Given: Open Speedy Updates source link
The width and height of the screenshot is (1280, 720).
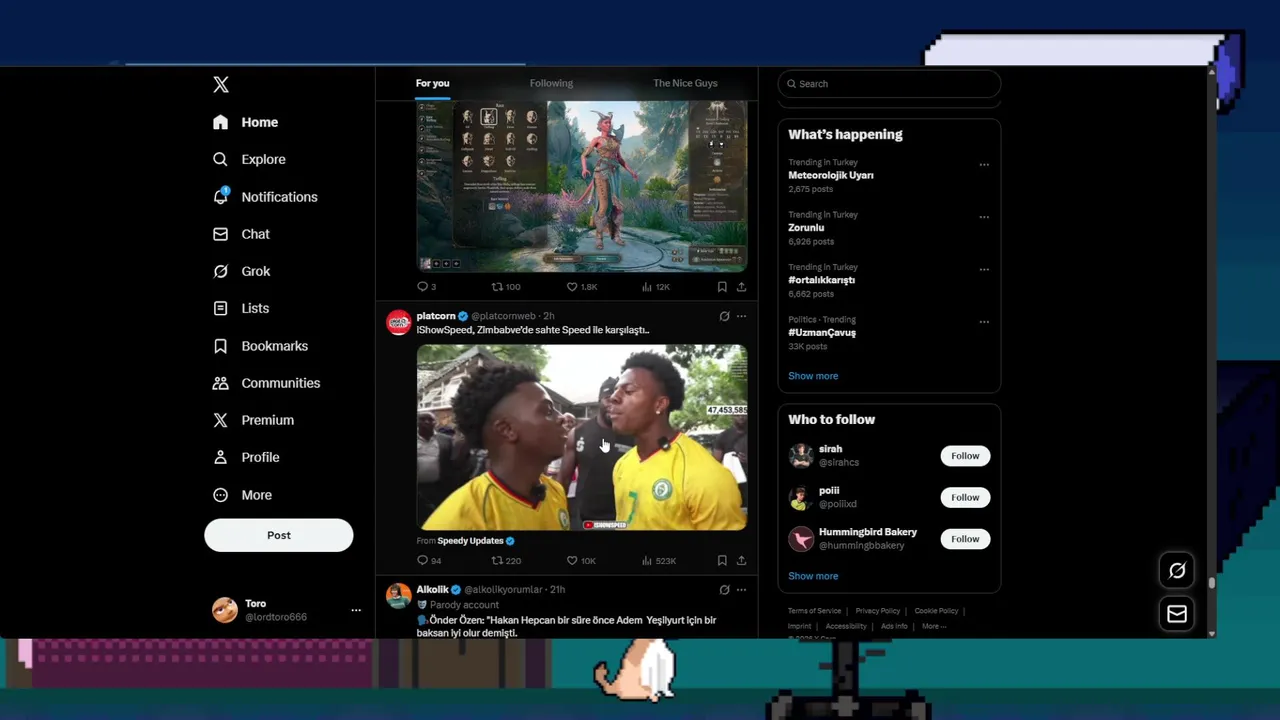Looking at the screenshot, I should coord(470,541).
